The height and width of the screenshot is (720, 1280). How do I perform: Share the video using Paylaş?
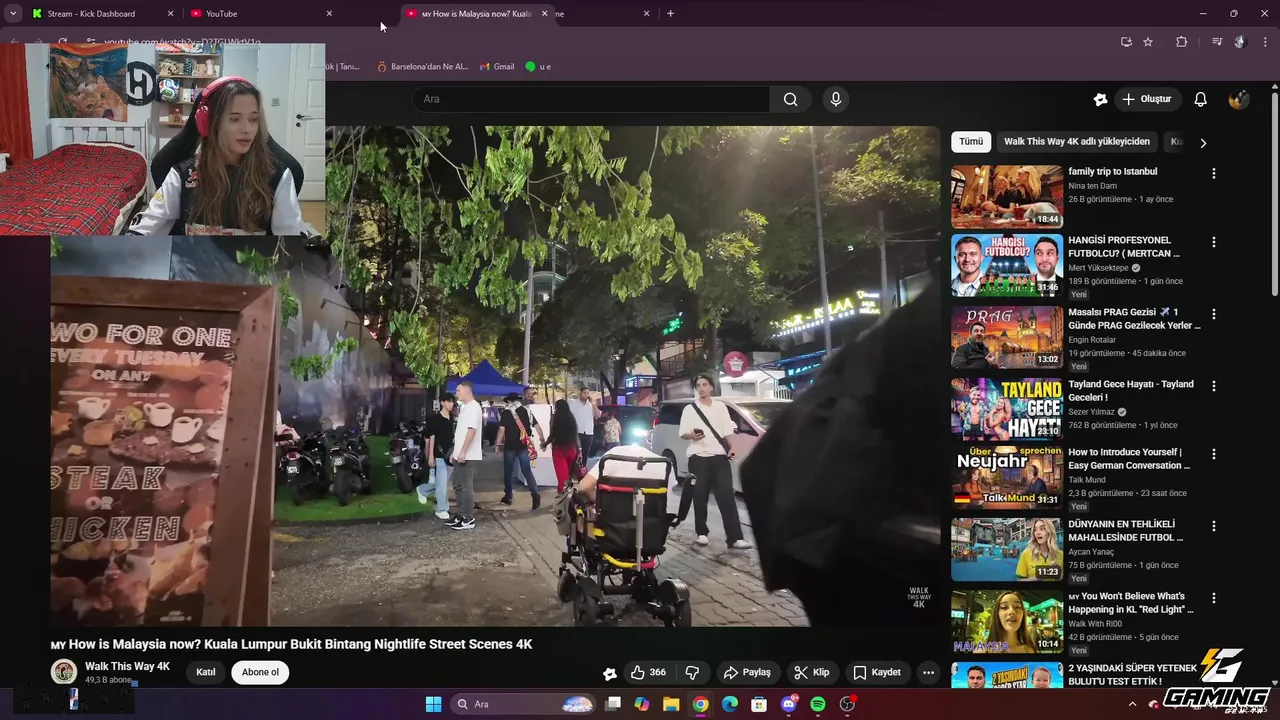pos(747,672)
